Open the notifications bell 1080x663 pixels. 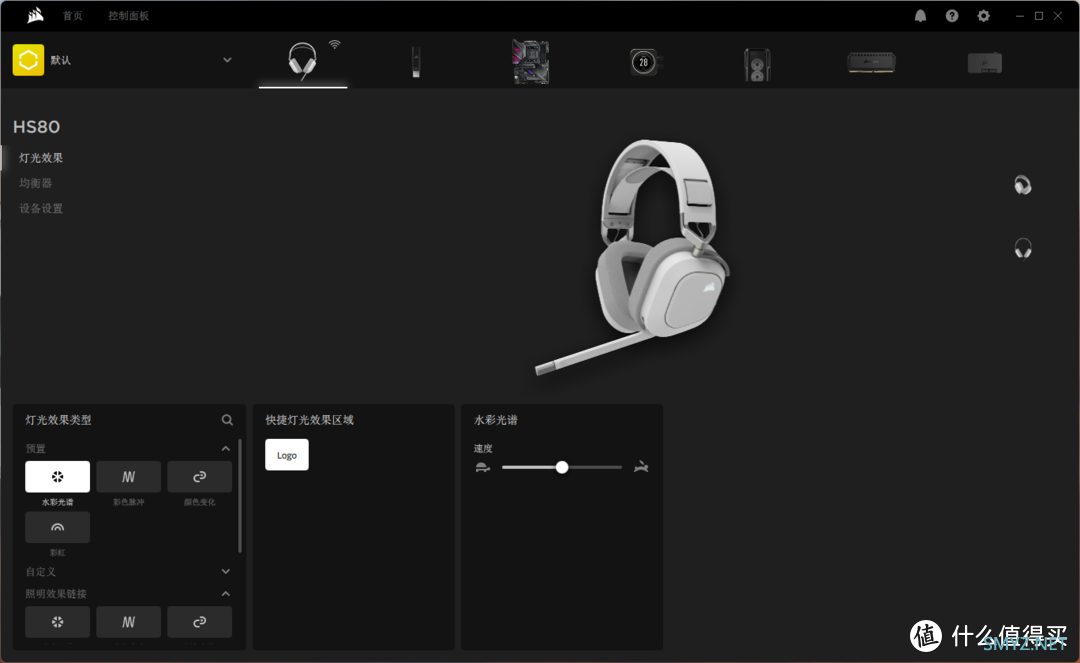click(x=920, y=16)
